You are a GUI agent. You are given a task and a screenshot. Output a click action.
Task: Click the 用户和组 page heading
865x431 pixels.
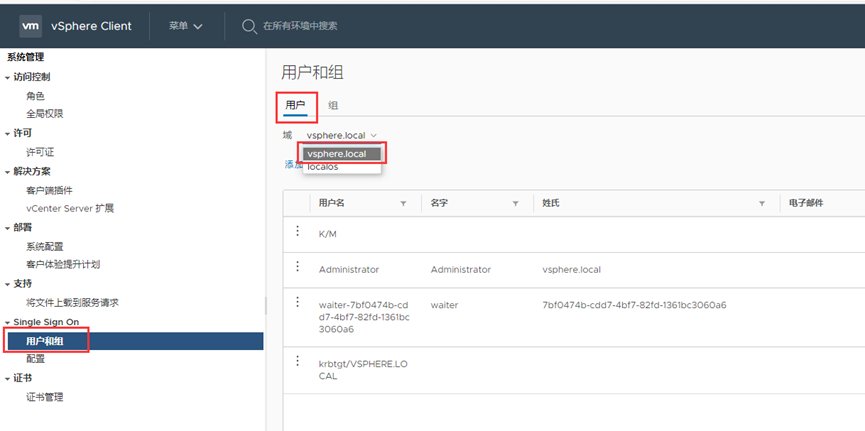tap(312, 73)
